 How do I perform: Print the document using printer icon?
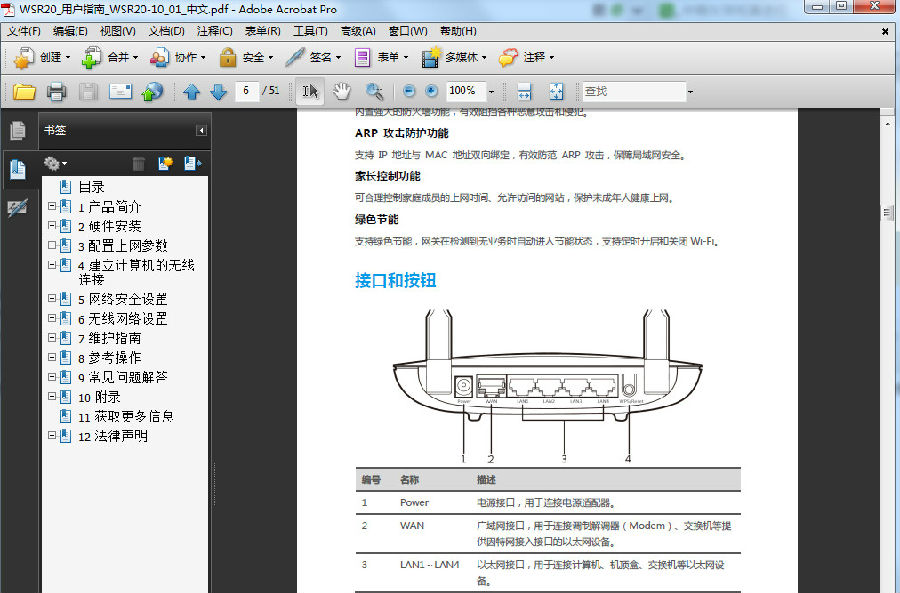coord(56,91)
